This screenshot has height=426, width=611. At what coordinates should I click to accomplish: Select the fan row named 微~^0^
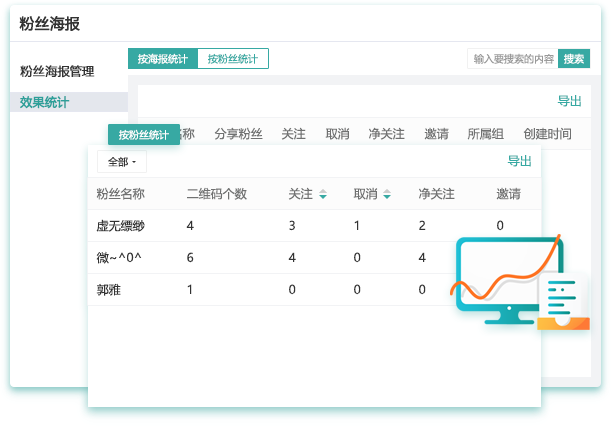[119, 258]
